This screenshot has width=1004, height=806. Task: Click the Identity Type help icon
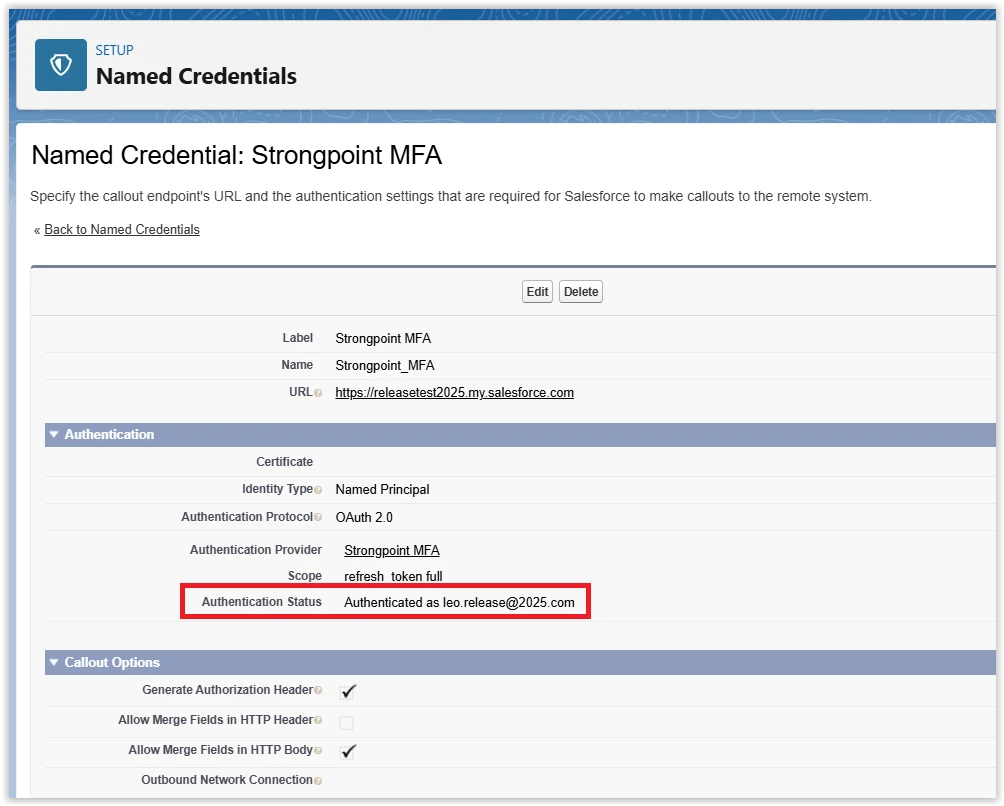point(318,489)
